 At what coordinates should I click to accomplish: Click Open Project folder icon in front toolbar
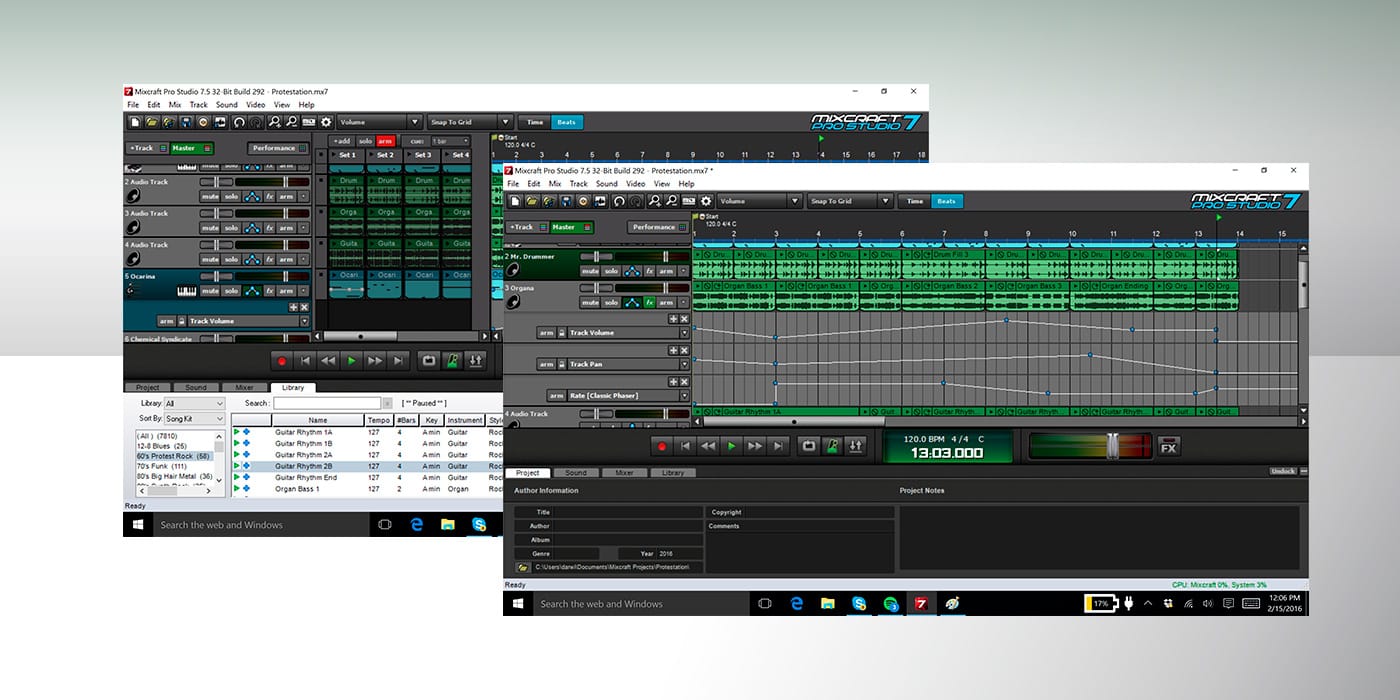(531, 201)
